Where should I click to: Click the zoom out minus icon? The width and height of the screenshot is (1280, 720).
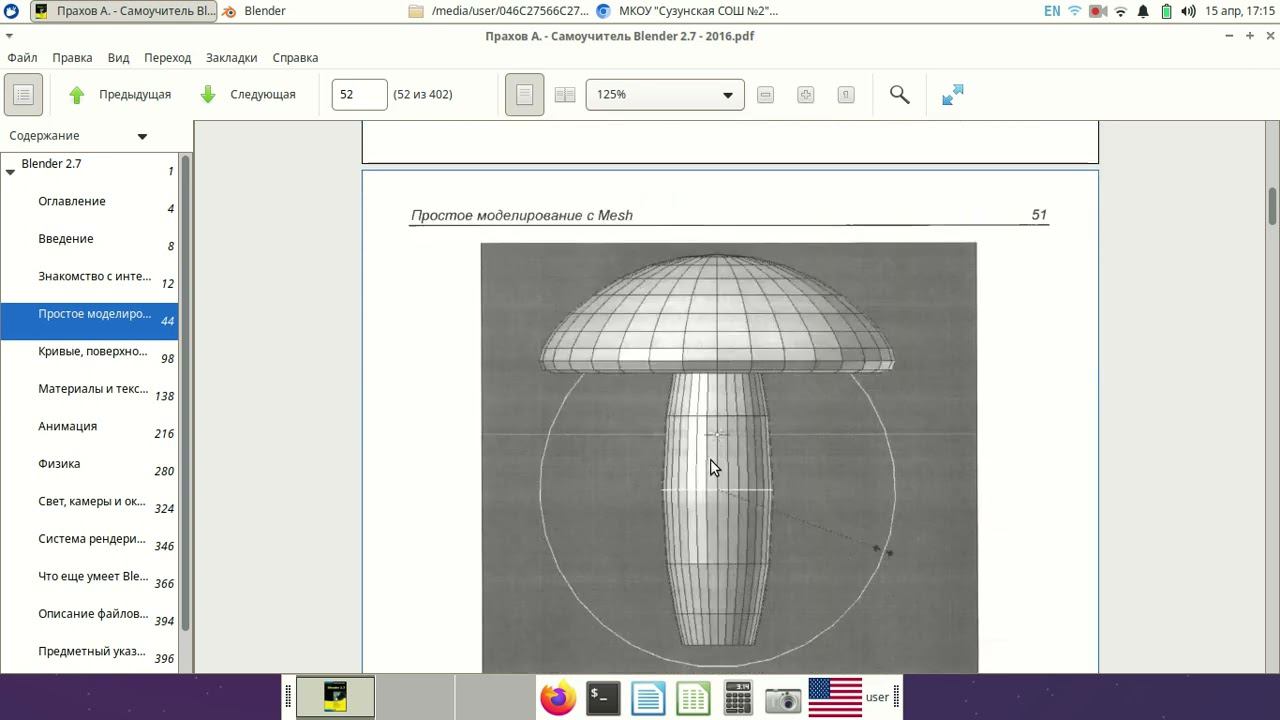tap(765, 95)
